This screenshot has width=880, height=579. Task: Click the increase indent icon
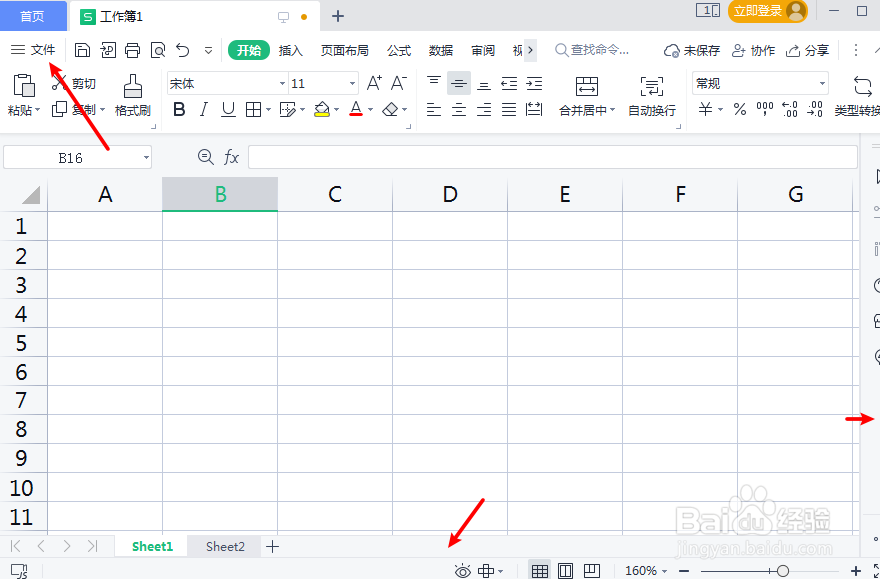(534, 84)
